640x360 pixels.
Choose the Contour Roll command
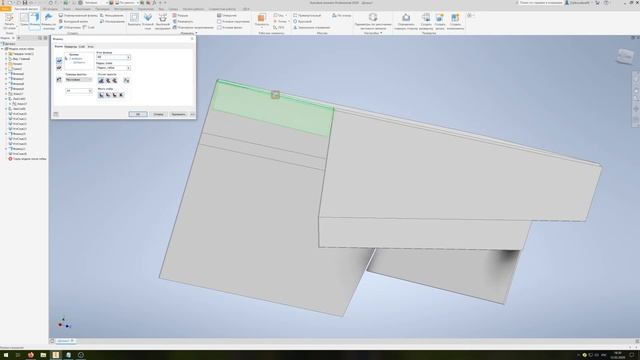pos(74,21)
